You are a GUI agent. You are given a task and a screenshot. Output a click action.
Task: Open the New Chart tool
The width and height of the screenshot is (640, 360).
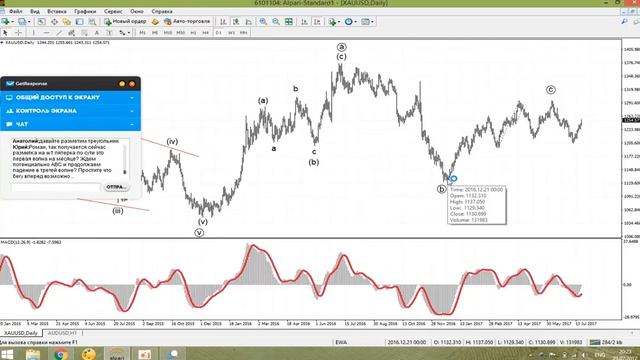point(5,22)
